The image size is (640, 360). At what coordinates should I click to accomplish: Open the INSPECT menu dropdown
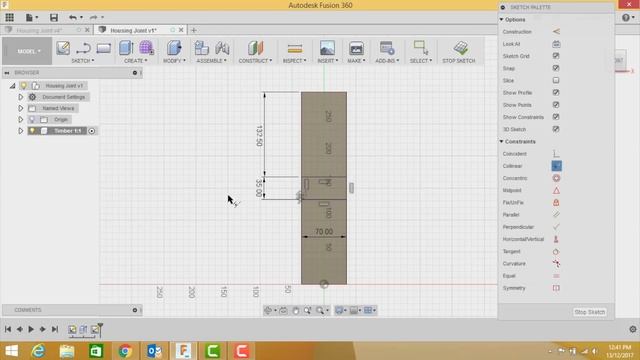tap(294, 60)
